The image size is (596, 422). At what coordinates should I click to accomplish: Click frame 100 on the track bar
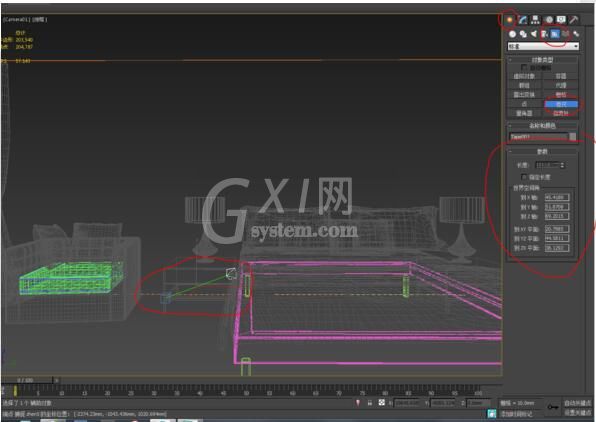point(478,393)
